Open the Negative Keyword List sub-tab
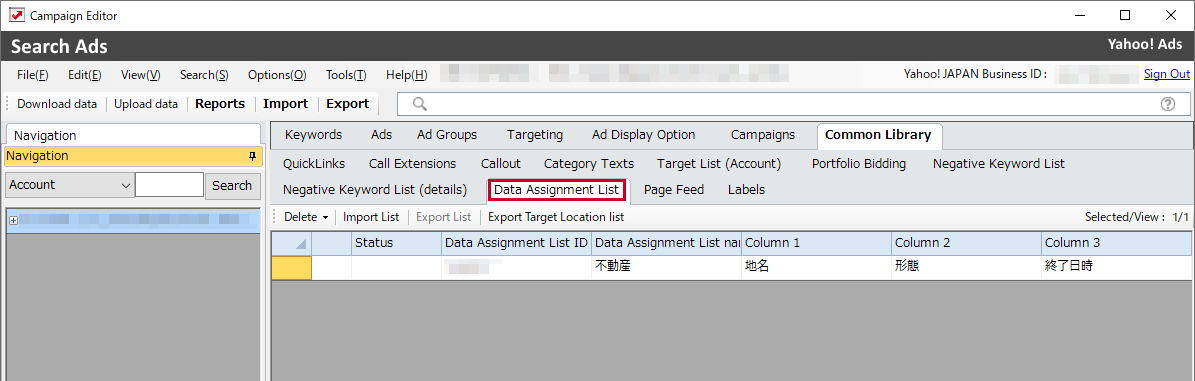 (998, 163)
